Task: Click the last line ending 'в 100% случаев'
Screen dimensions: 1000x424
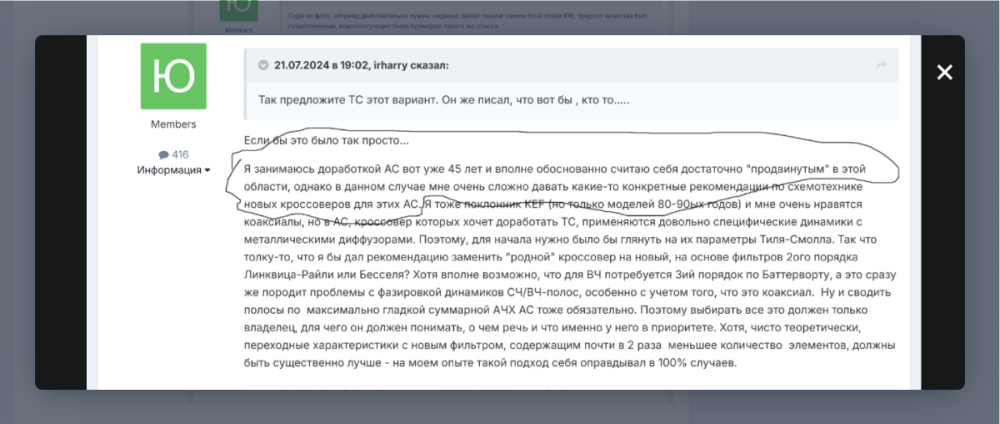Action: pos(490,363)
